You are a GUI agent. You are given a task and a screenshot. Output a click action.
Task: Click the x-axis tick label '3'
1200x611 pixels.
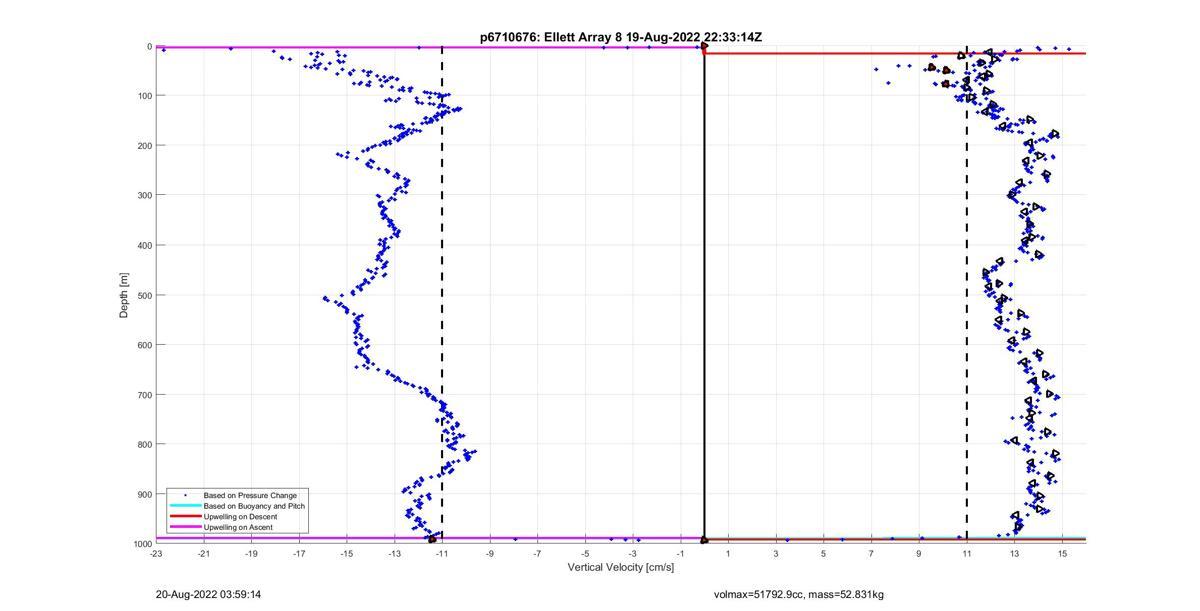[776, 553]
